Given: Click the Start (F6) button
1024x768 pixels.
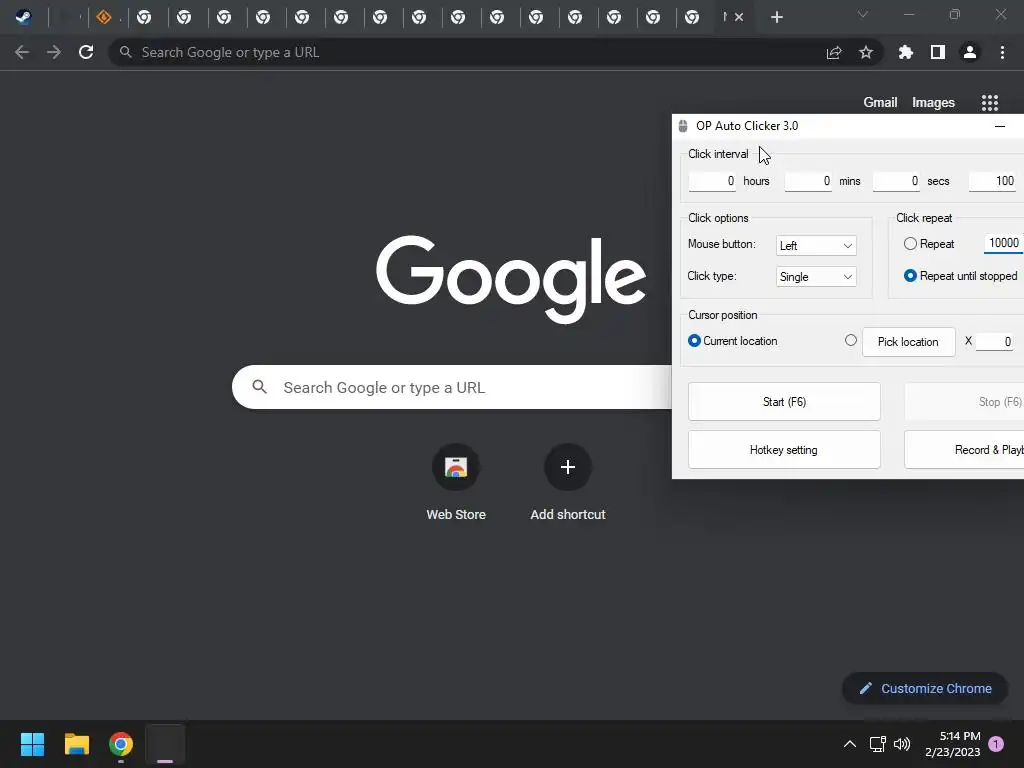Looking at the screenshot, I should click(784, 402).
